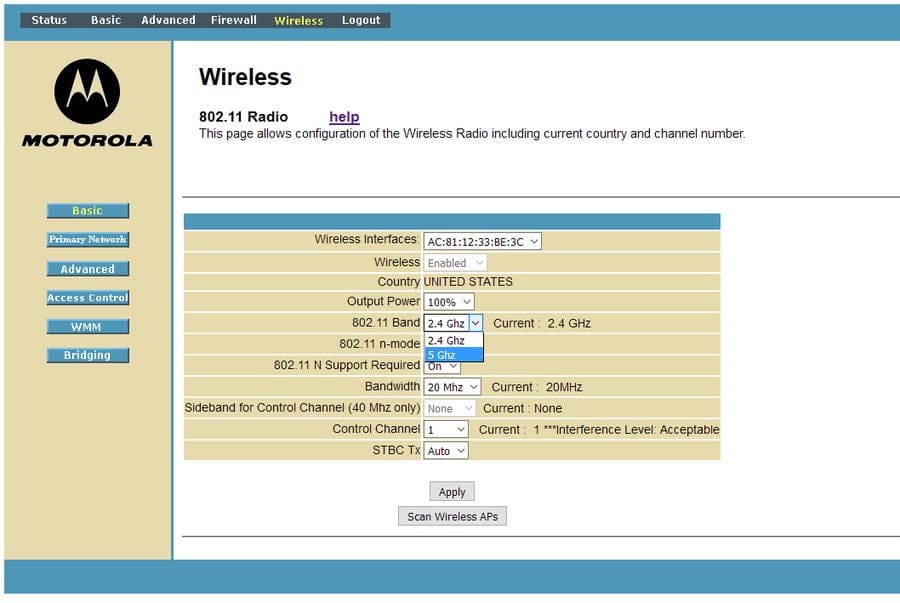Click Logout in the top menu
Screen dimensions: 900x603
pyautogui.click(x=361, y=20)
